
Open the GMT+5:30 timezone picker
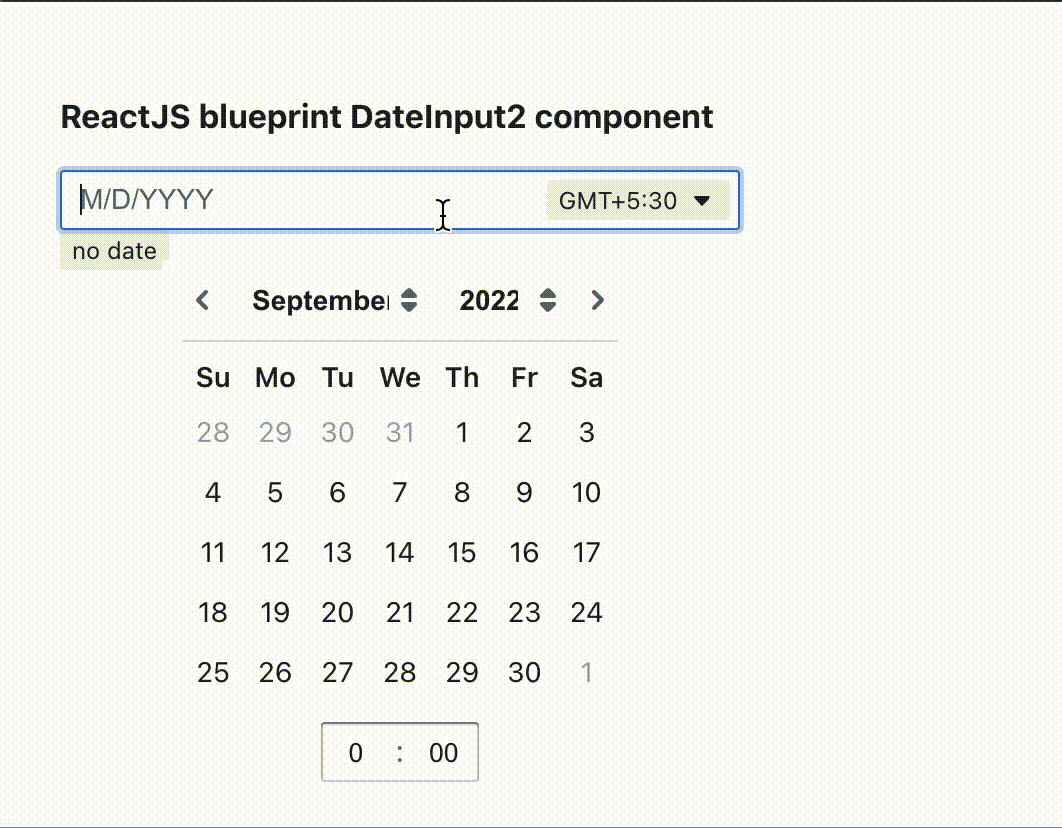coord(634,201)
